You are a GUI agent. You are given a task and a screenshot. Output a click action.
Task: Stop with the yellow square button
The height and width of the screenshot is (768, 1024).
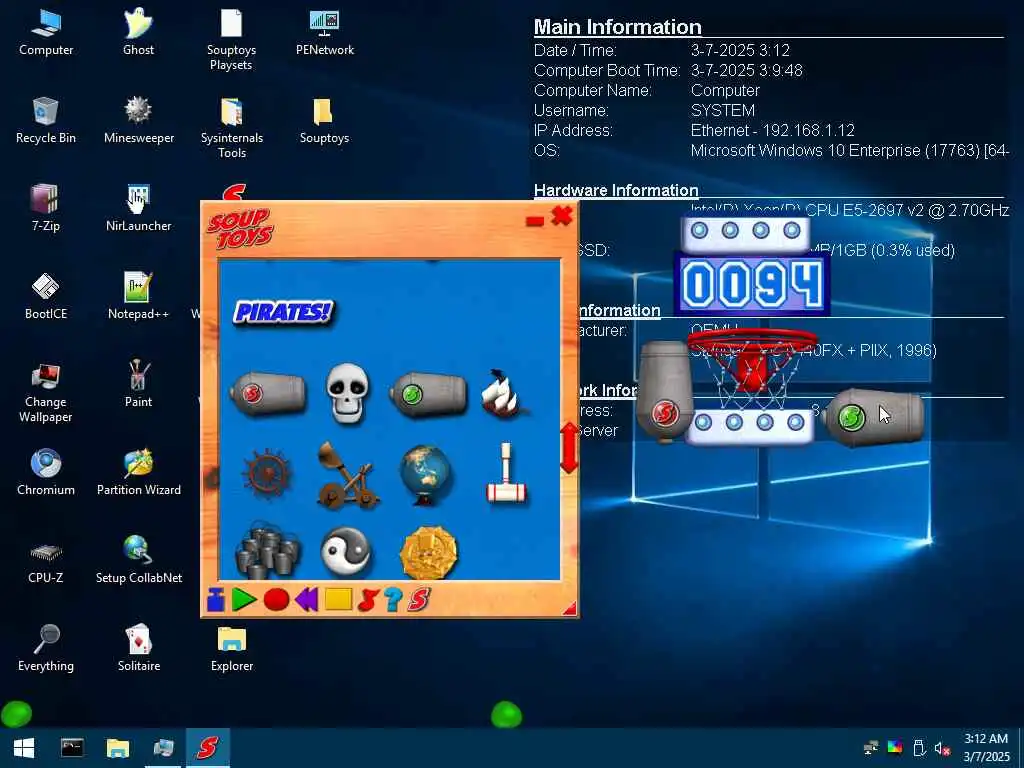pyautogui.click(x=338, y=599)
